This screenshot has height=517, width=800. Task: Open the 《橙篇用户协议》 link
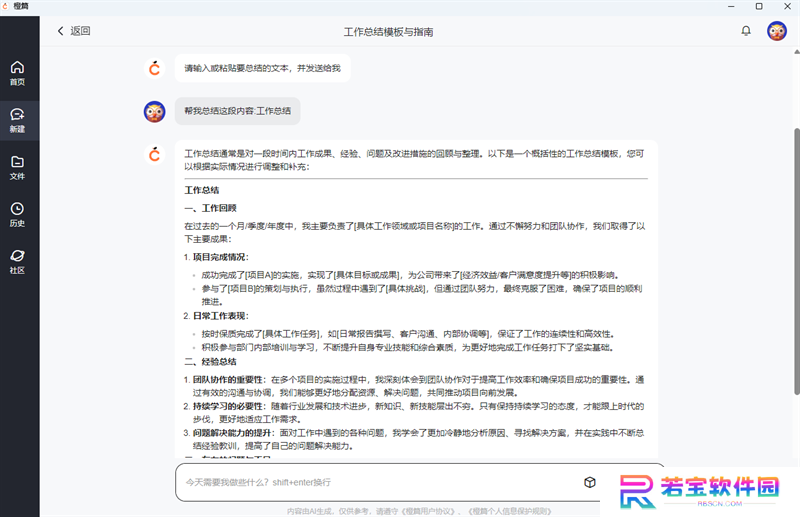(428, 511)
